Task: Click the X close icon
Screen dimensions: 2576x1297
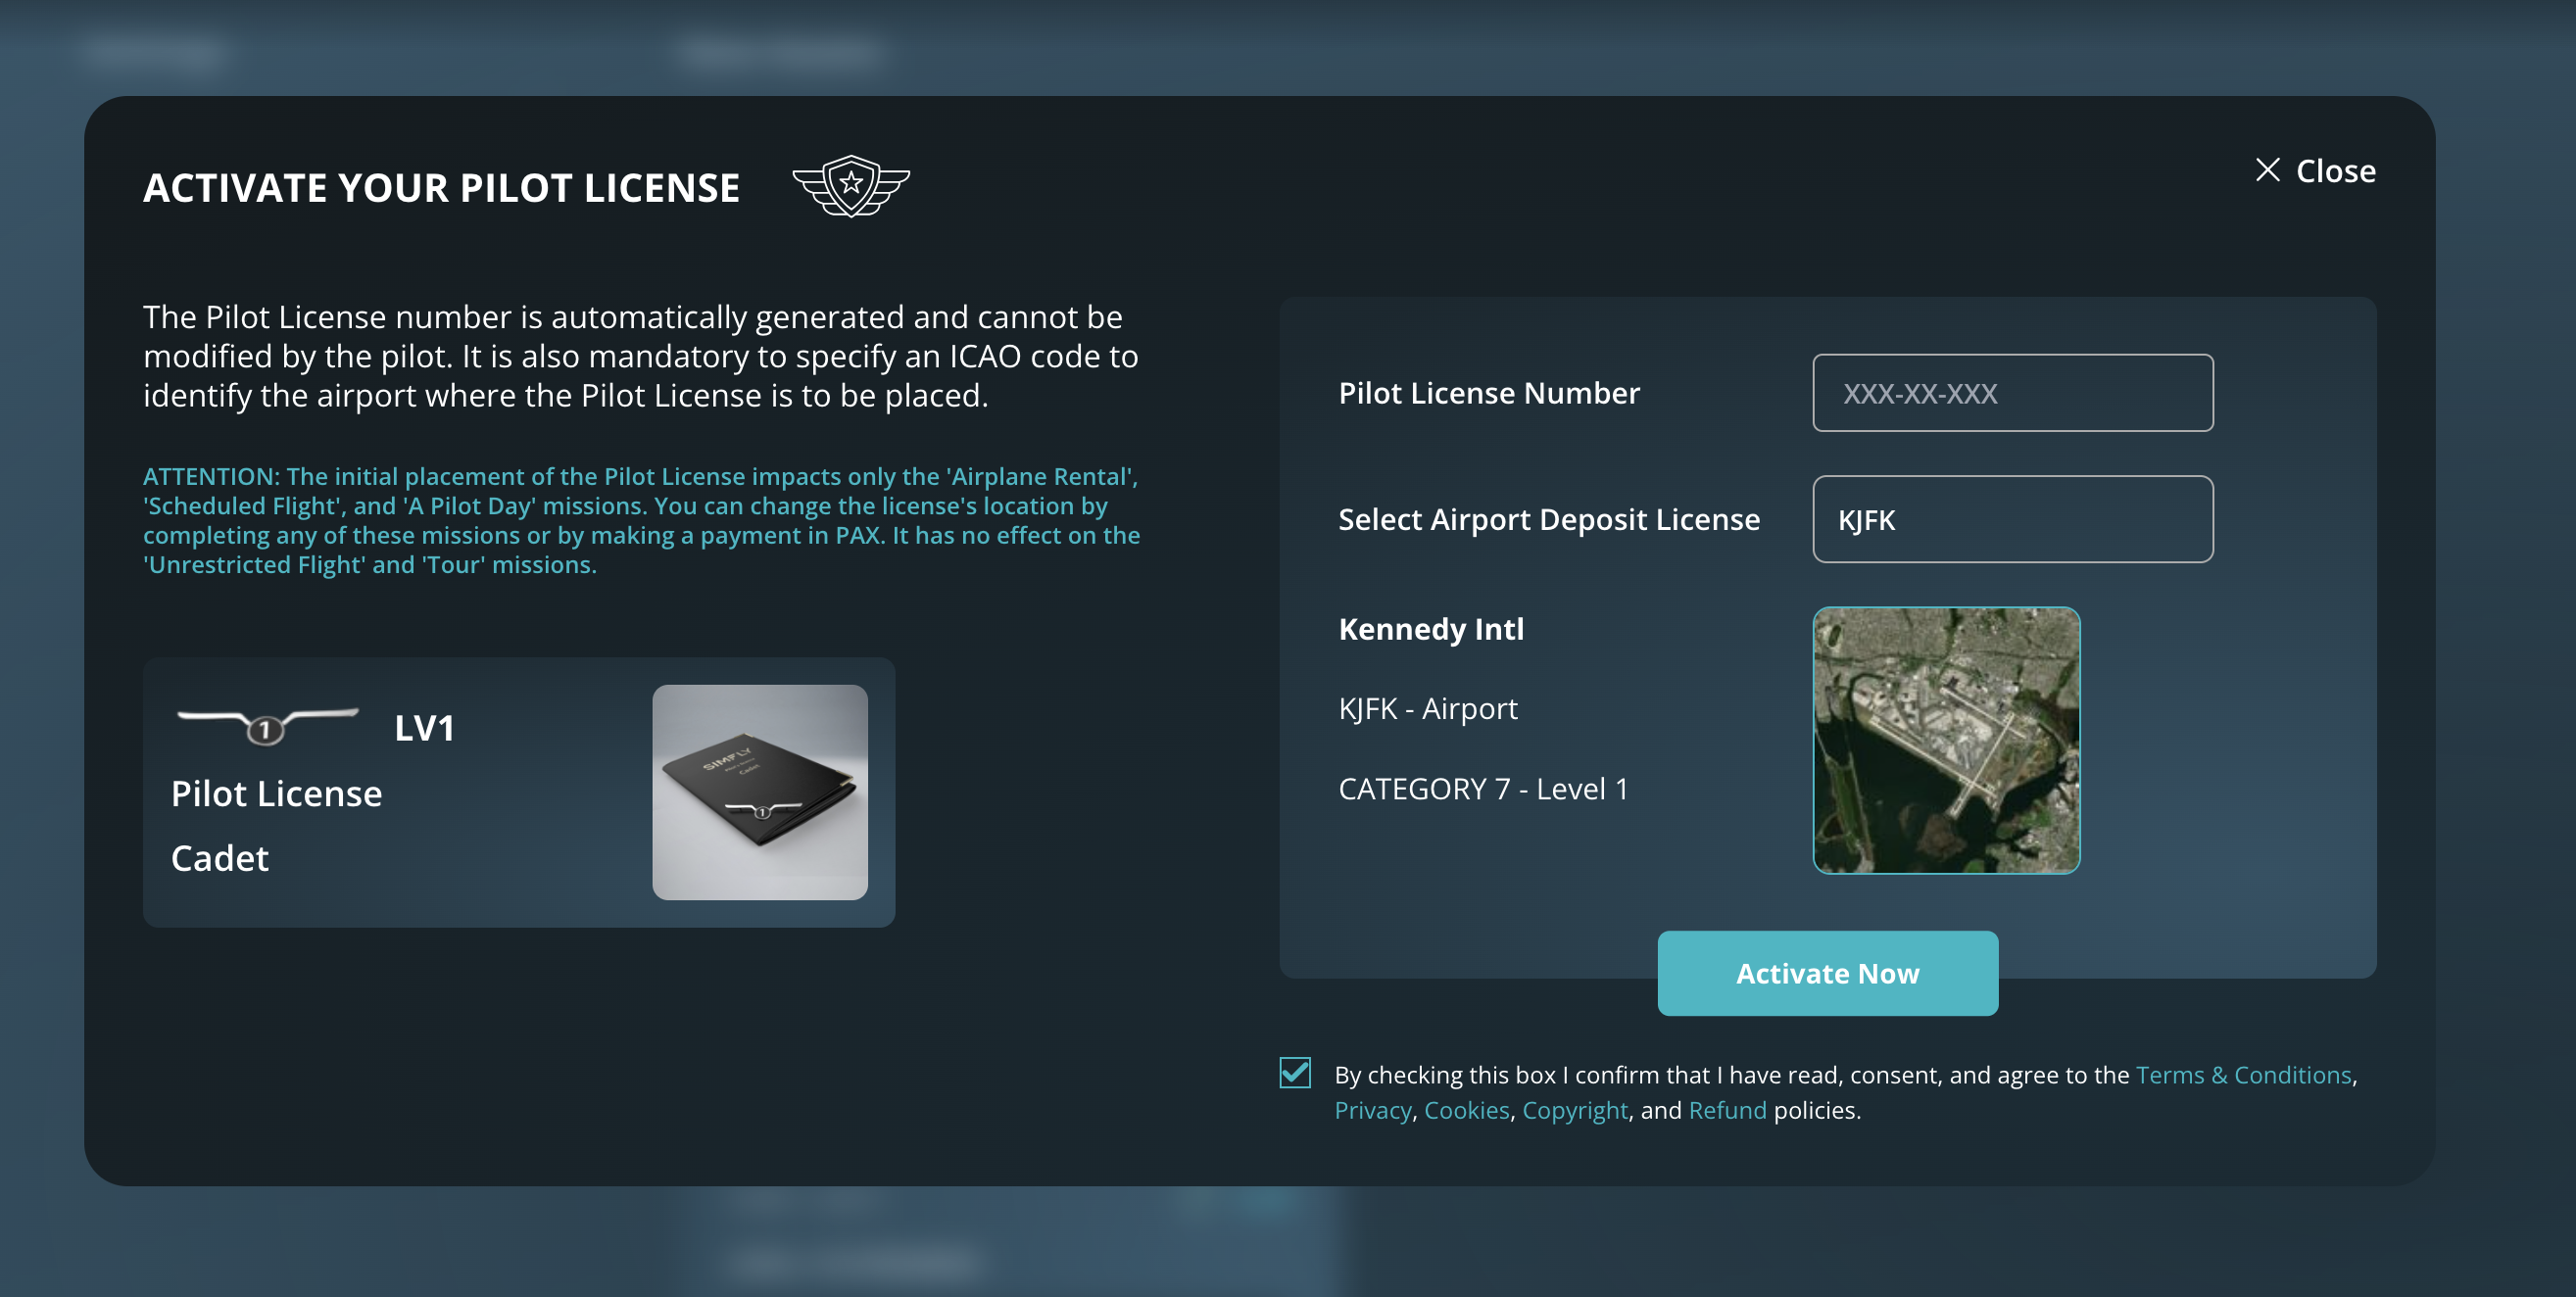Action: point(2271,171)
